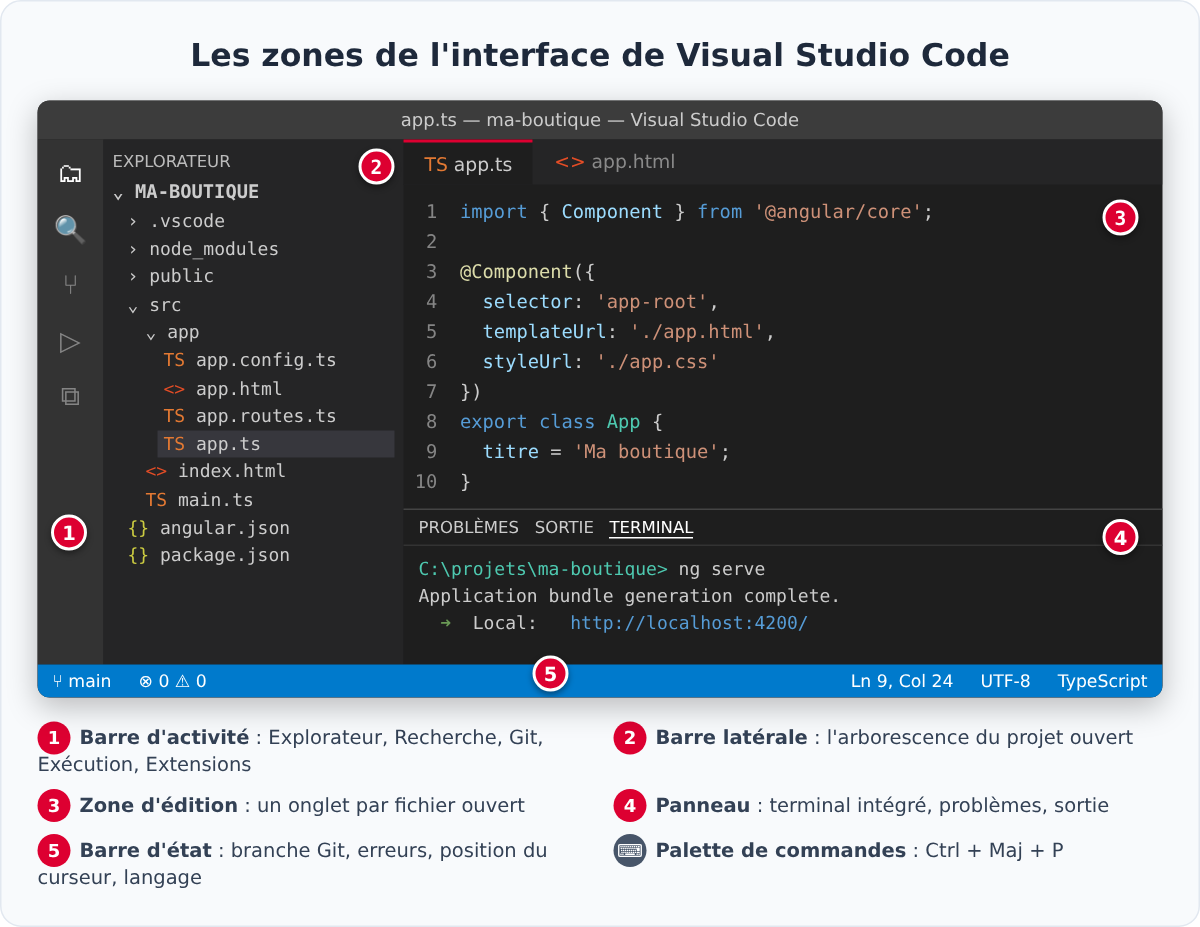Click the titre = 'Ma boutique' line
Screen dimensions: 1200x927
[x=606, y=452]
